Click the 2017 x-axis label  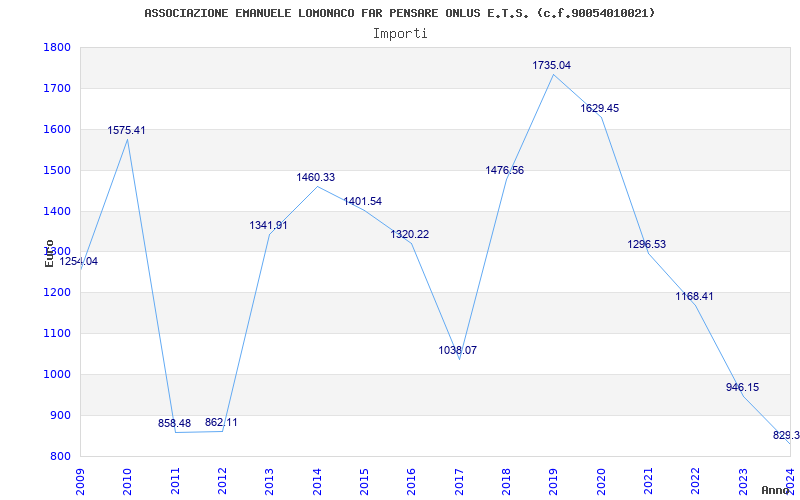coord(459,481)
